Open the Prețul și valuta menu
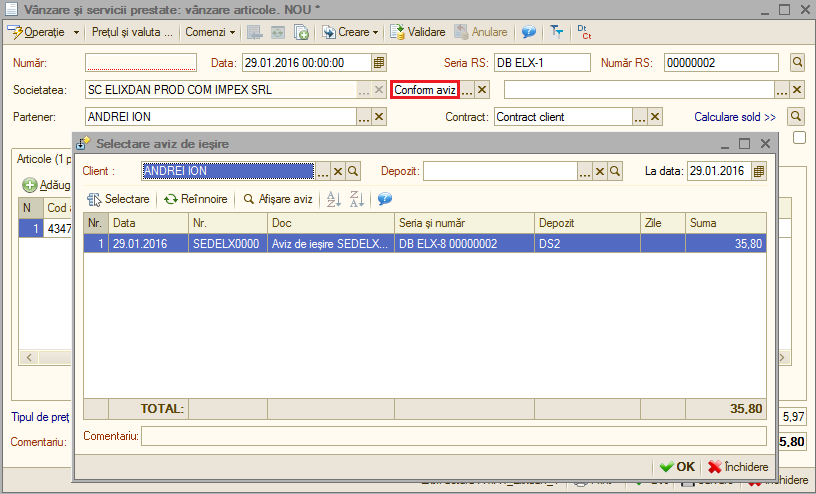 tap(132, 32)
